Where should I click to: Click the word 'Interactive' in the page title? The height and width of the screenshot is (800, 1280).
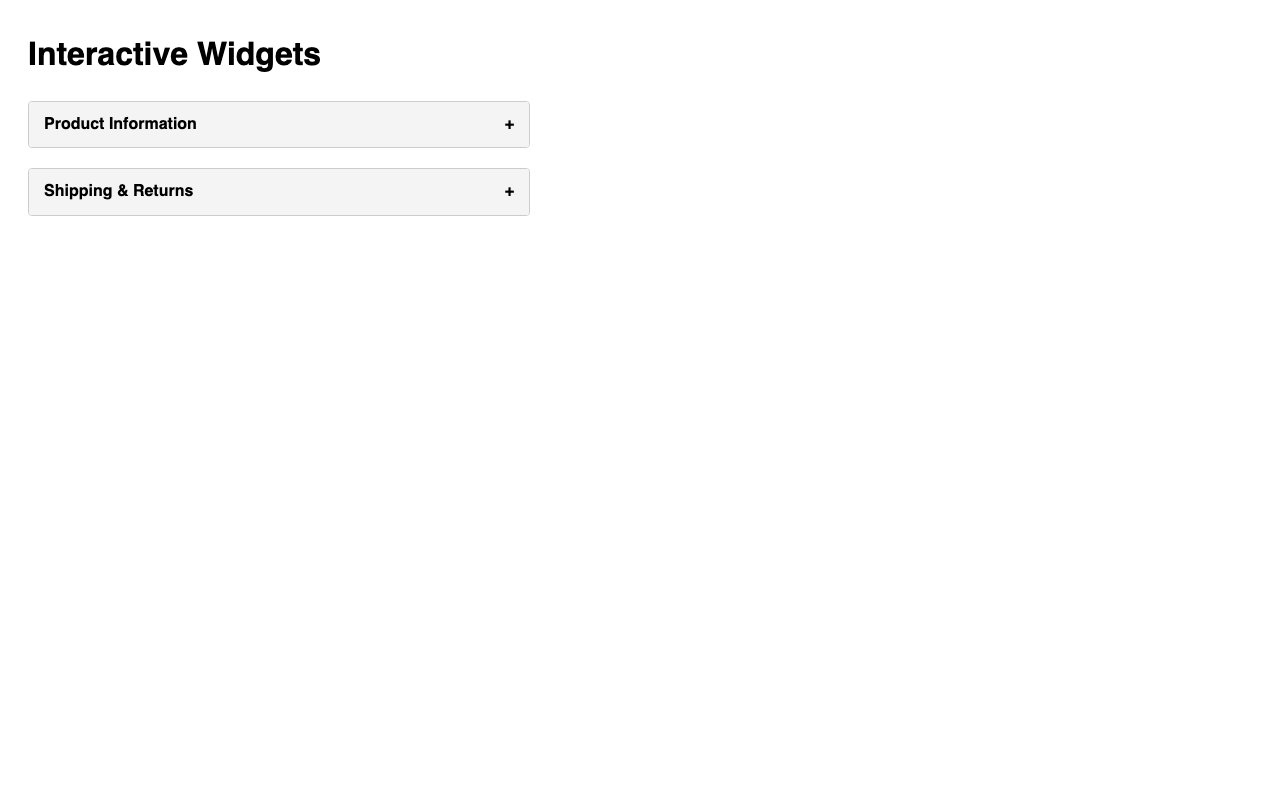coord(108,54)
